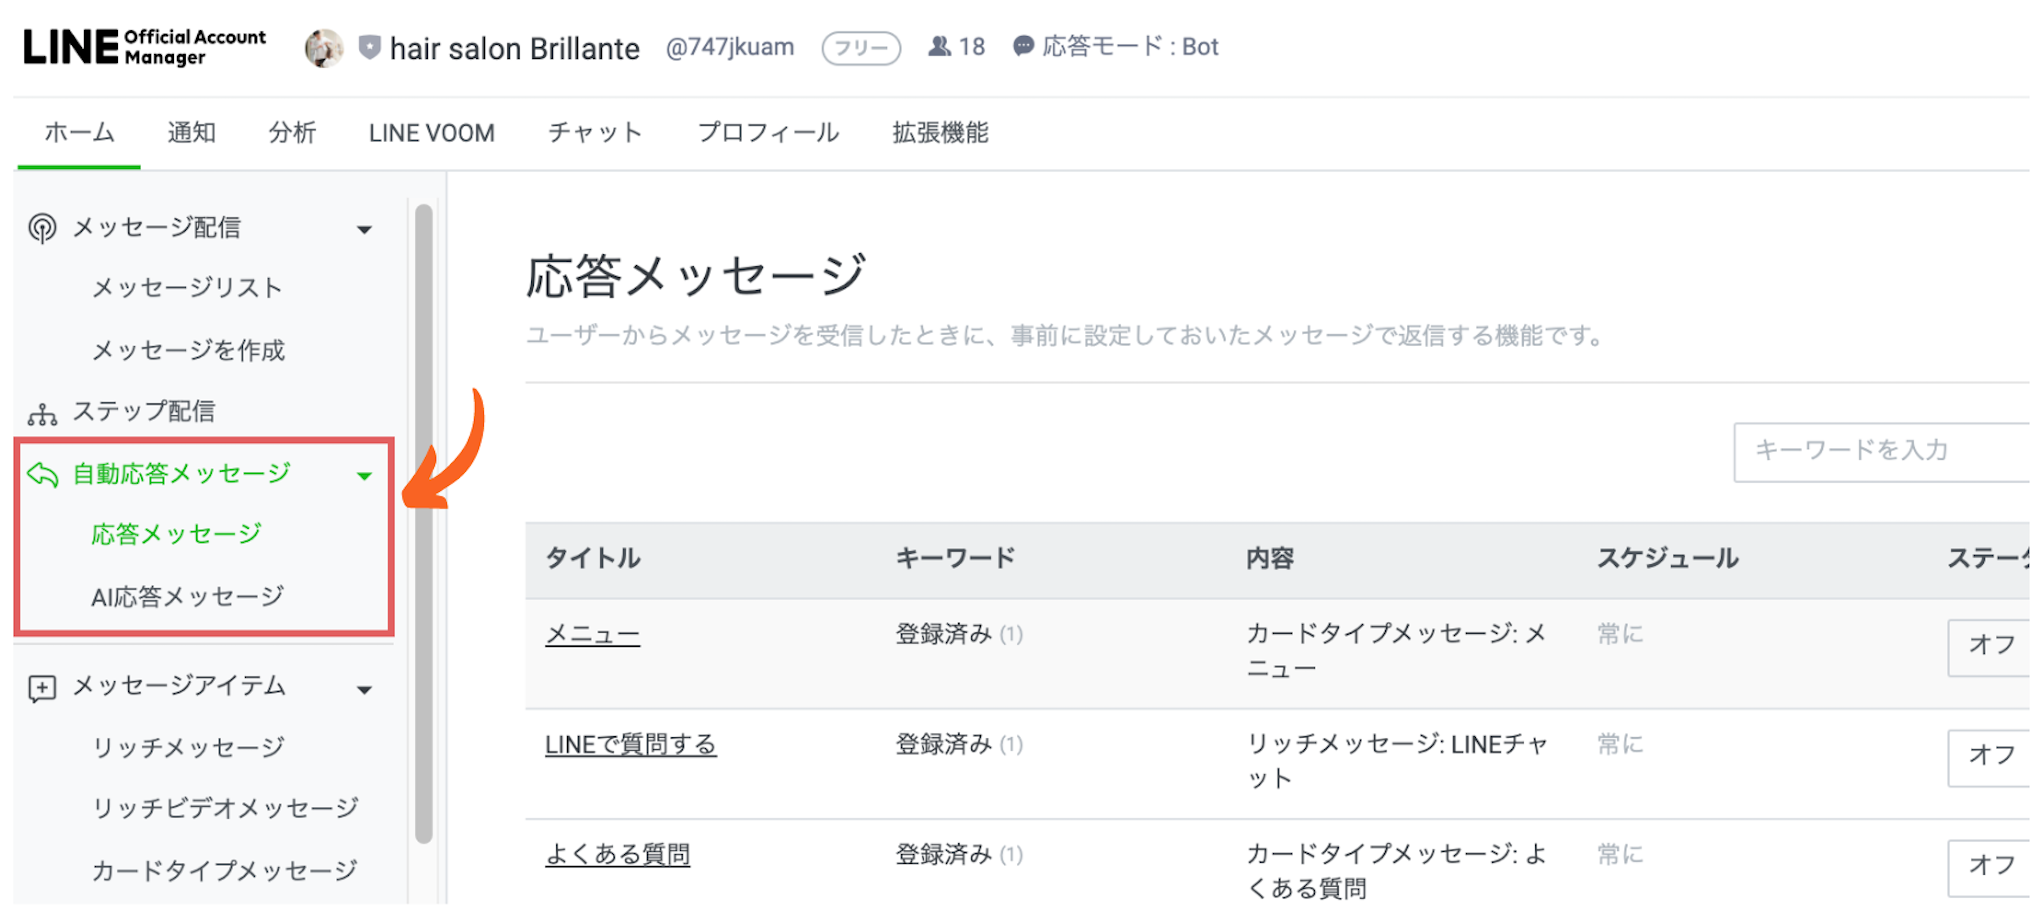The image size is (2044, 908).
Task: Open カードタイプメッセージ in the sidebar
Action: click(x=224, y=871)
